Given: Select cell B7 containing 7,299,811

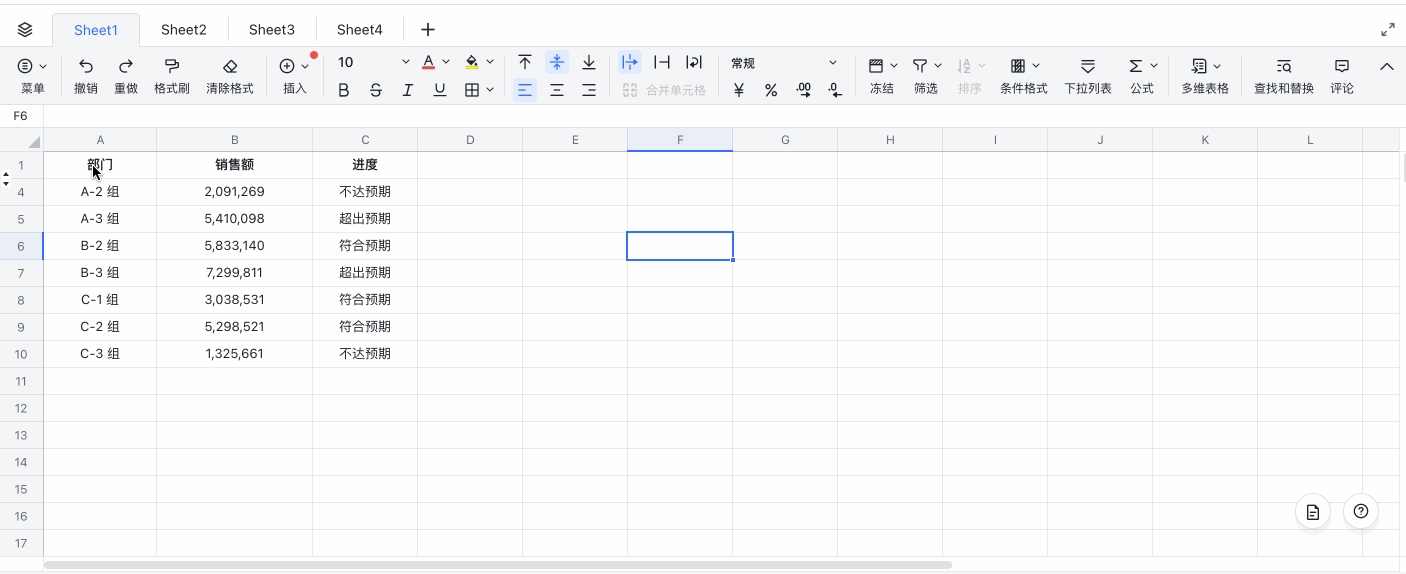Looking at the screenshot, I should (234, 273).
